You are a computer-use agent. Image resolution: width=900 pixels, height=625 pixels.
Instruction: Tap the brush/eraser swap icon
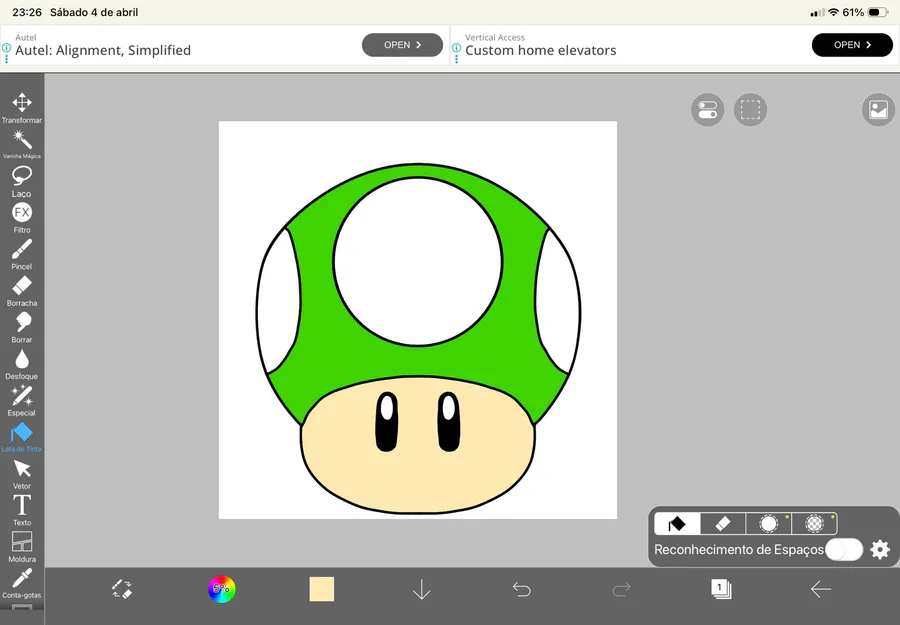click(122, 589)
